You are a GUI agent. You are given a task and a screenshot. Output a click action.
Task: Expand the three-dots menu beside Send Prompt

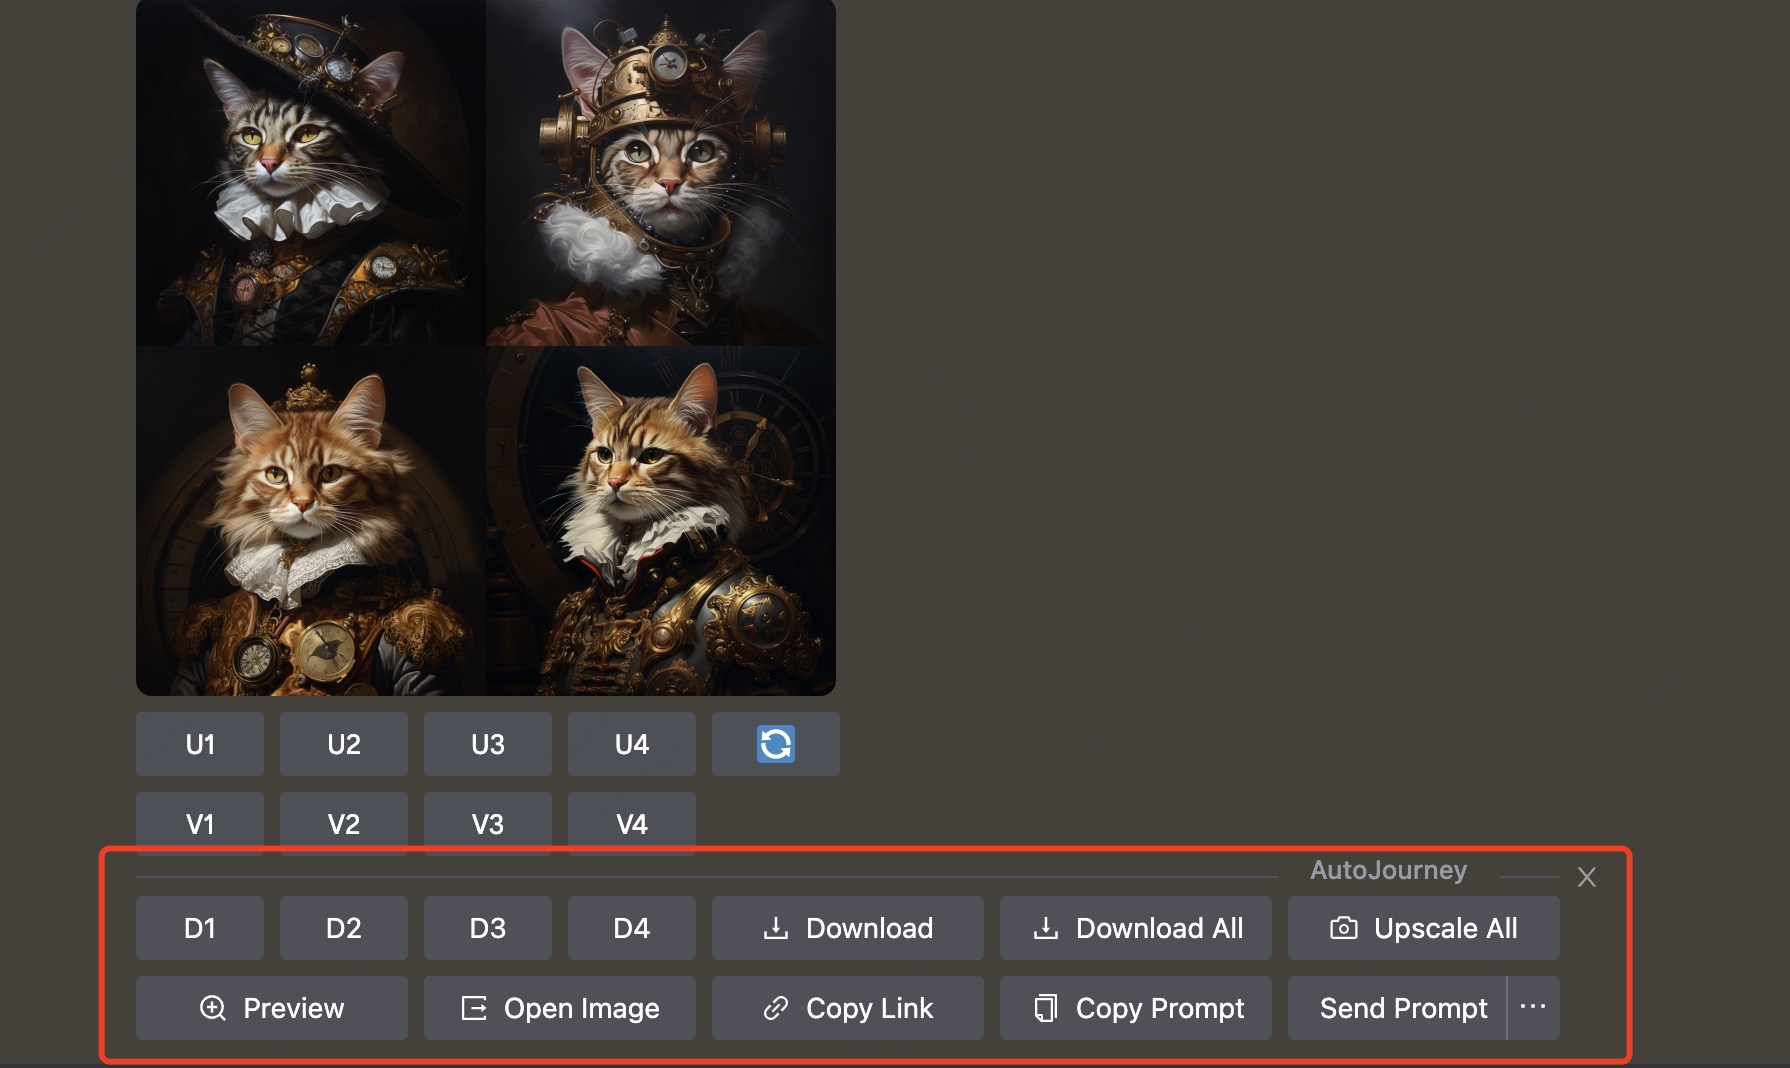coord(1533,1008)
